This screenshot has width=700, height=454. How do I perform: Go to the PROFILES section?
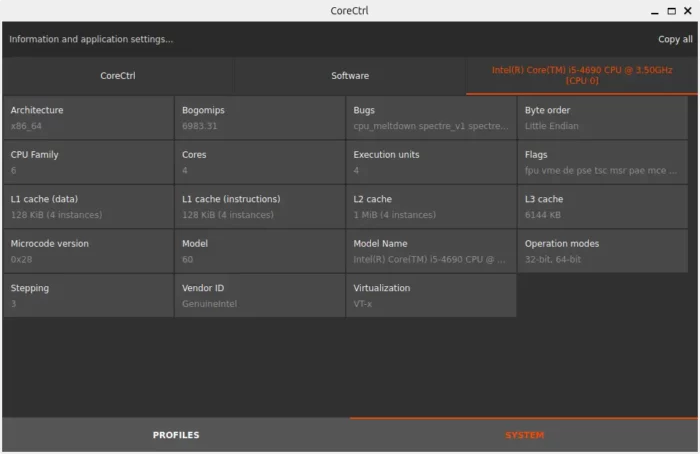click(176, 435)
